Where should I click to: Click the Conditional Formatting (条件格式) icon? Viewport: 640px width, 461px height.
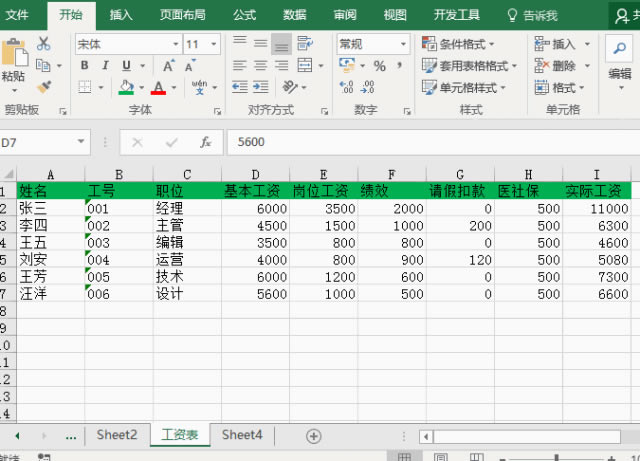click(x=431, y=44)
